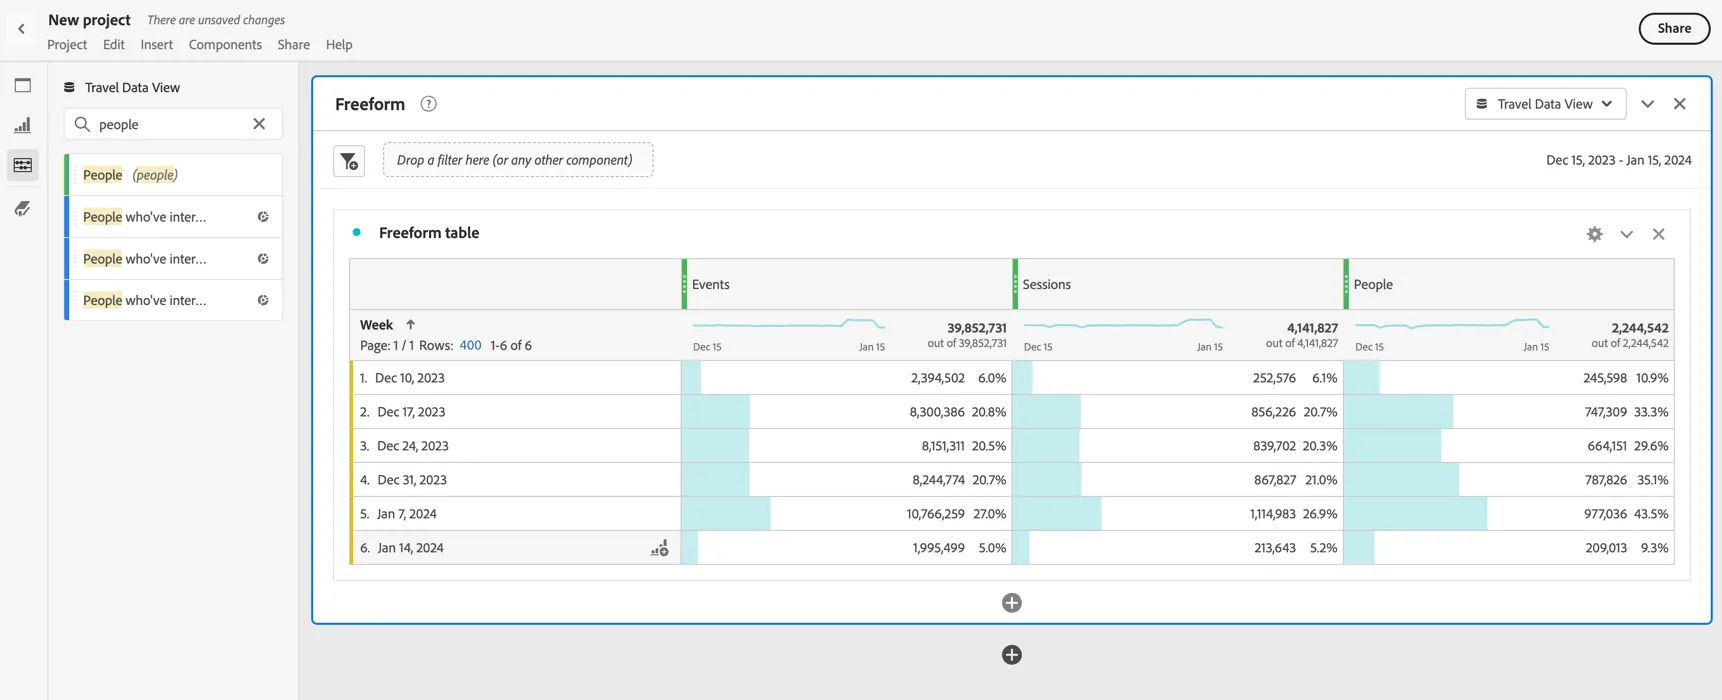Close the Freeform table visualization

click(x=1658, y=234)
